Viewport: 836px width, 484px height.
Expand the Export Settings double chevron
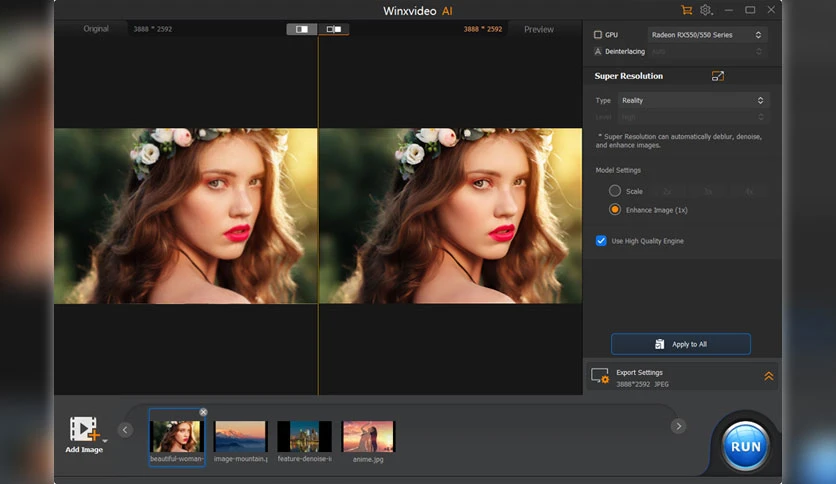click(x=768, y=376)
